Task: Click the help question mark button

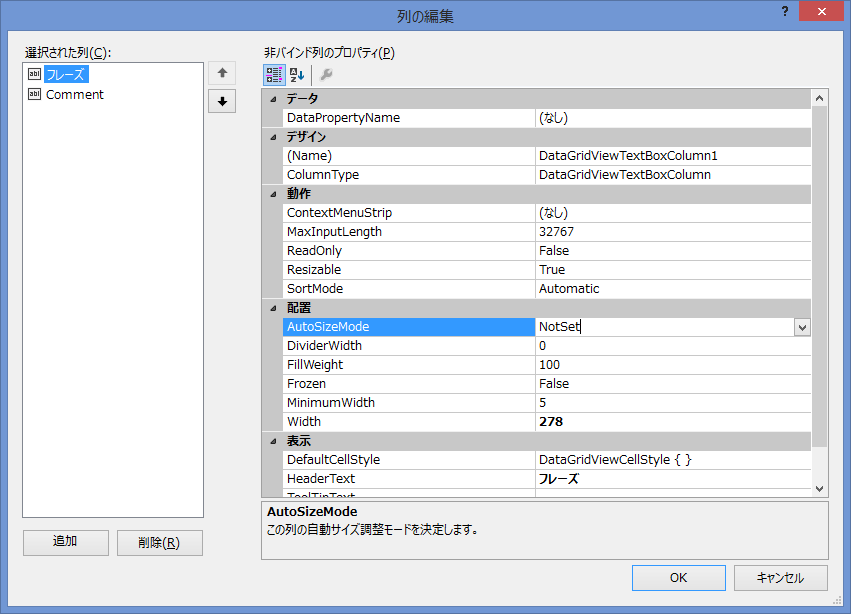Action: [785, 11]
